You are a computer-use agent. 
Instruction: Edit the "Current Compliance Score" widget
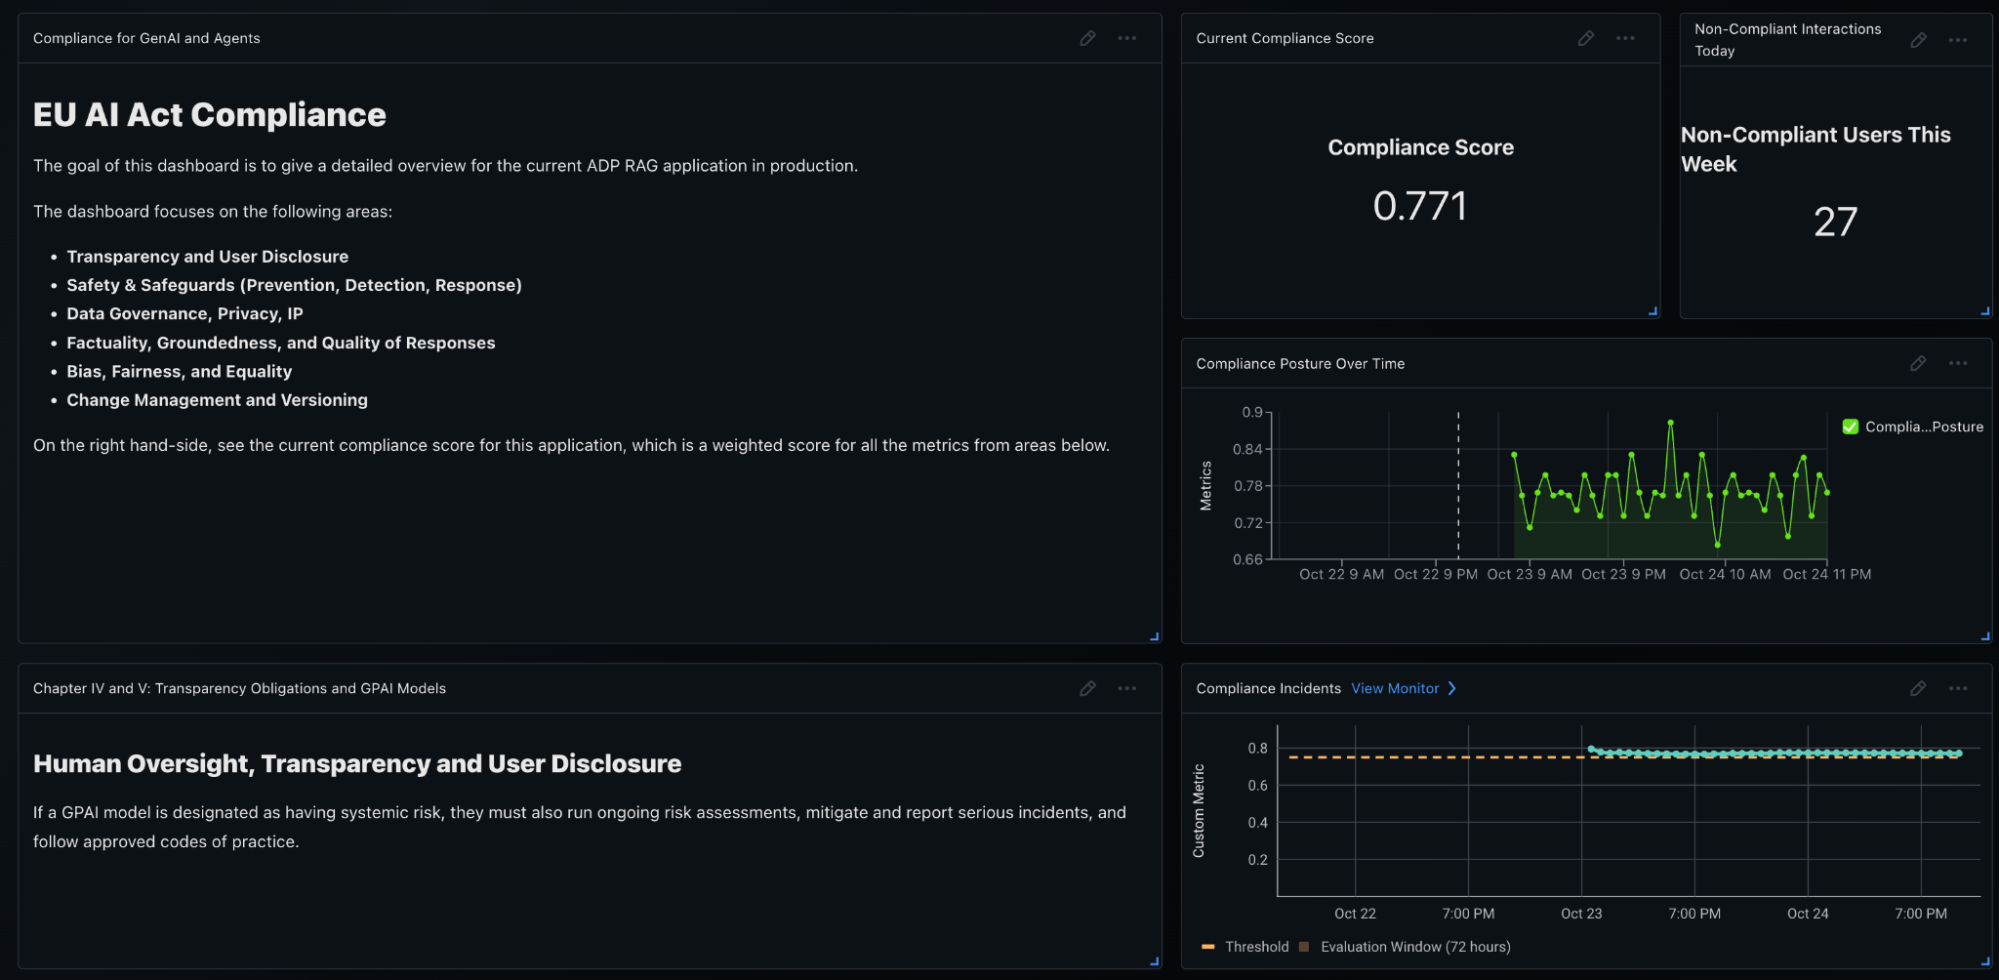coord(1585,38)
